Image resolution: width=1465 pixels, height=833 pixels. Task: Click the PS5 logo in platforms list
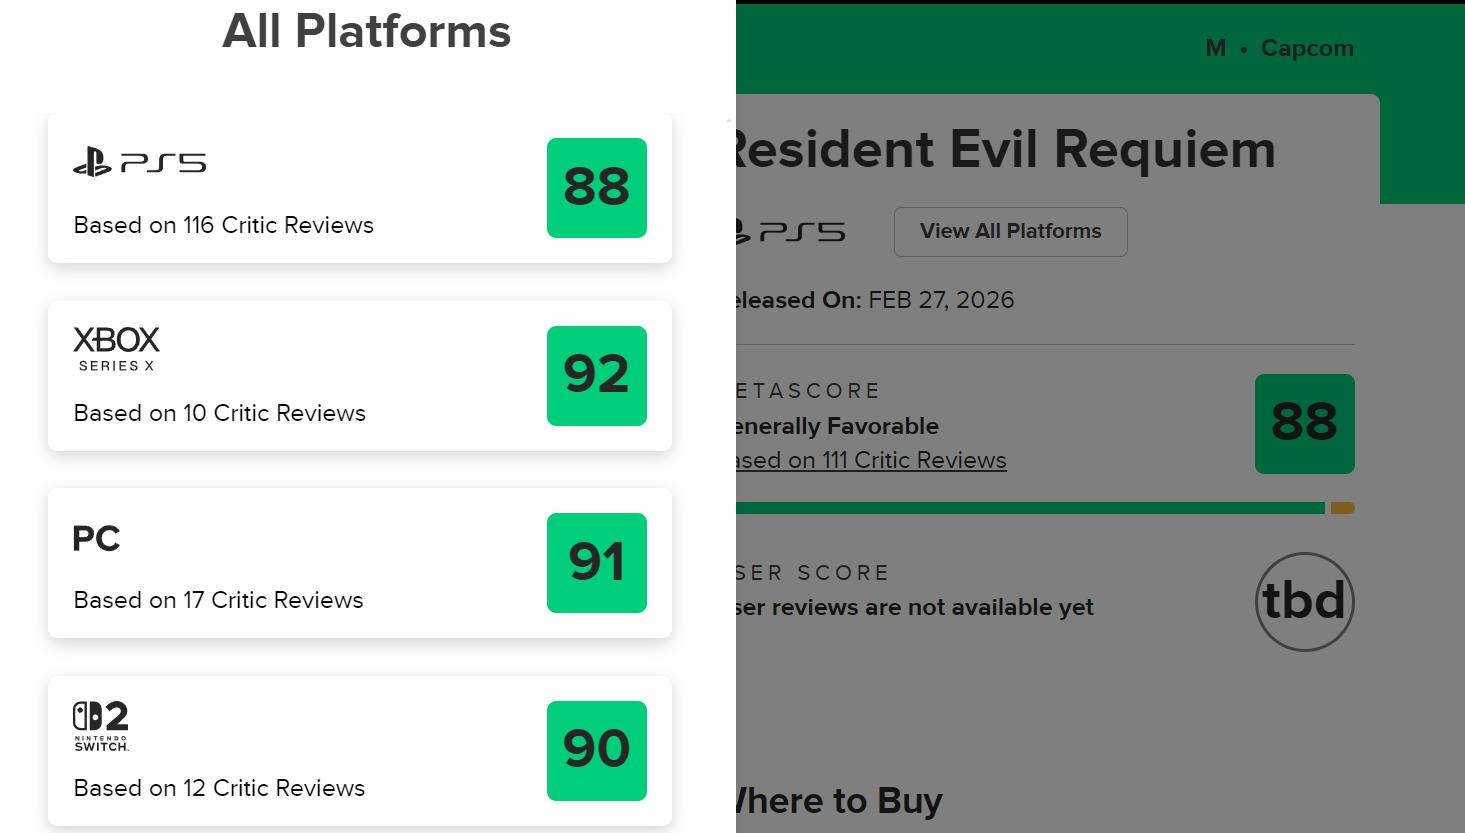(139, 162)
